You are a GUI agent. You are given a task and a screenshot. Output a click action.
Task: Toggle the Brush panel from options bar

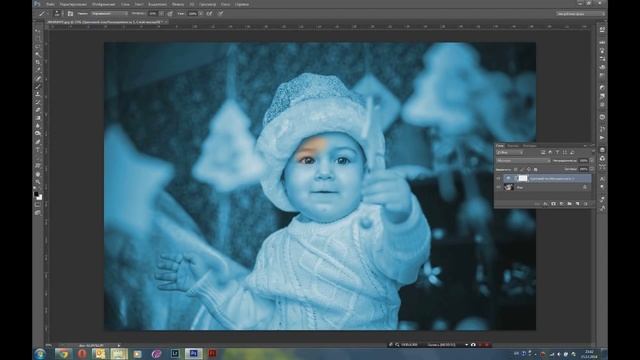[70, 13]
